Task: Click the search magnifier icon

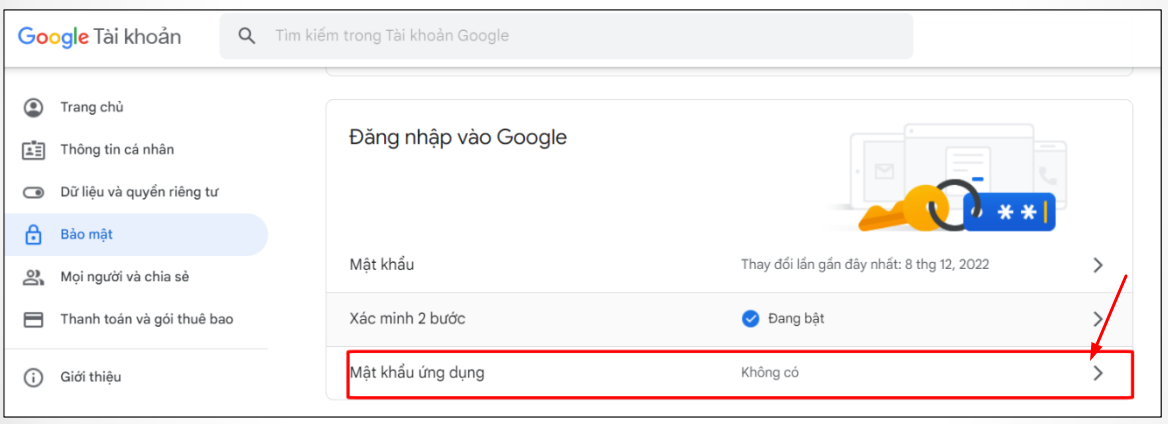Action: point(246,36)
